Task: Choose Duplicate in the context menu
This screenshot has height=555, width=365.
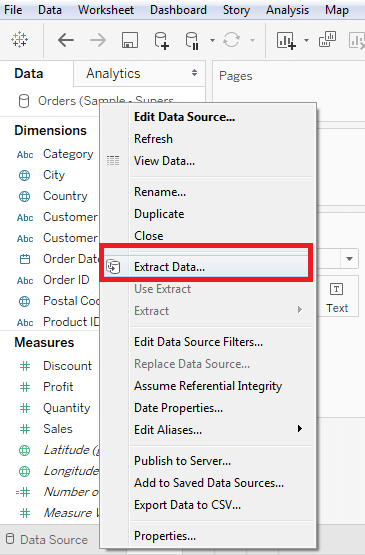Action: tap(159, 214)
